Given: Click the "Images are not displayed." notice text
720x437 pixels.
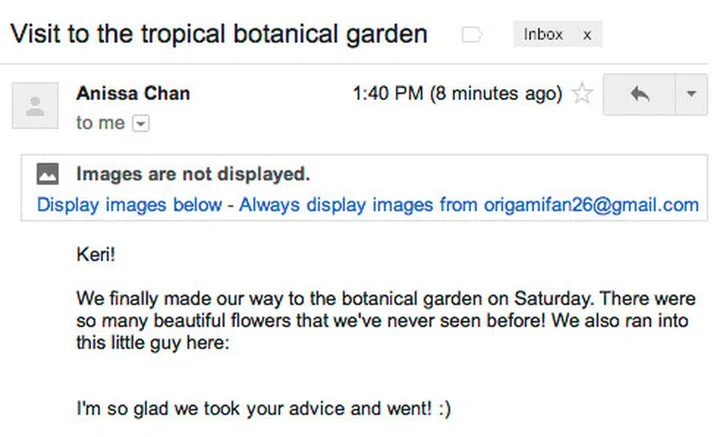Looking at the screenshot, I should [x=193, y=174].
